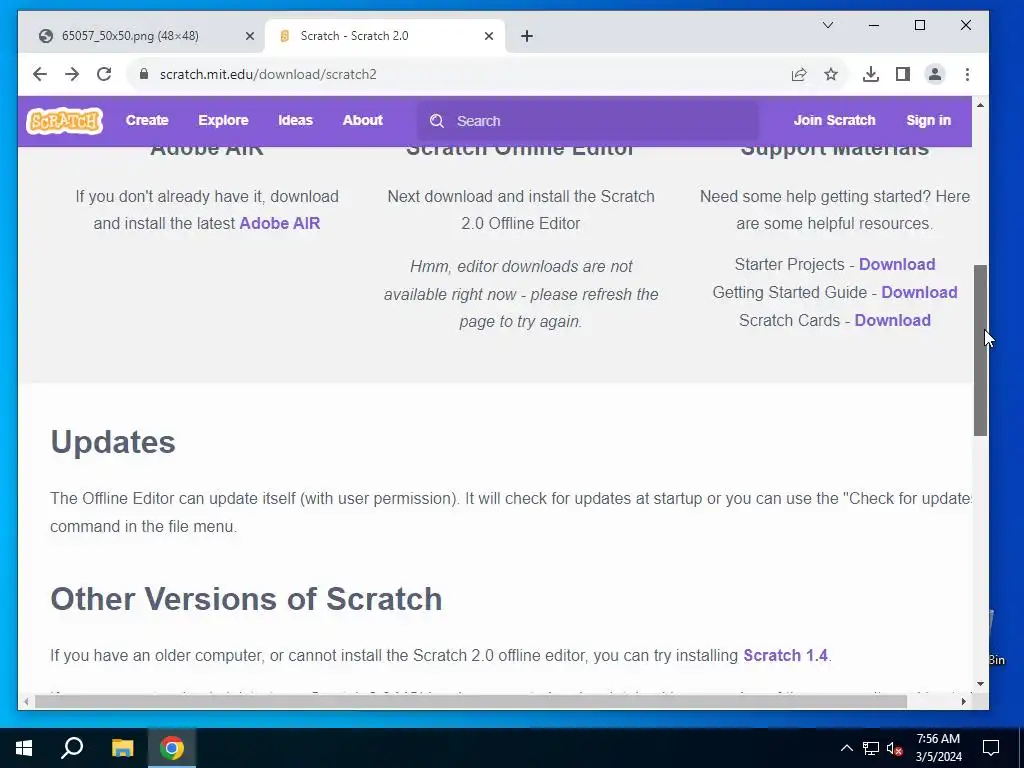Click the Scratch logo in the navigation bar
Viewport: 1024px width, 768px height.
tap(64, 121)
